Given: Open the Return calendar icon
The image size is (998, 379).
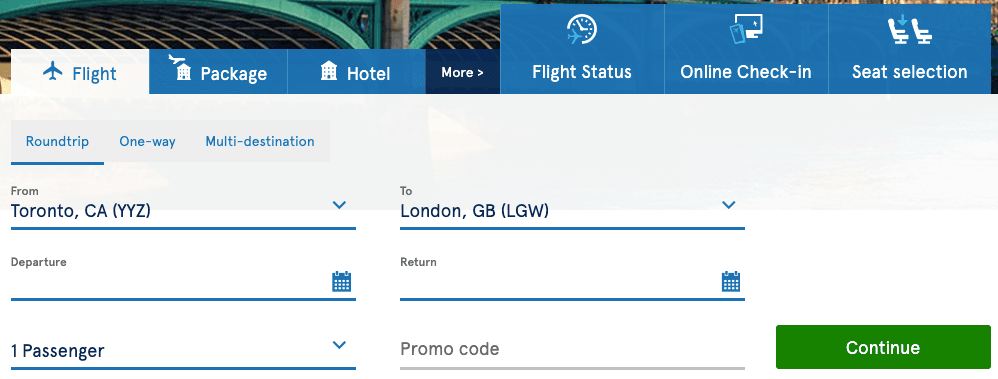Looking at the screenshot, I should pyautogui.click(x=731, y=281).
